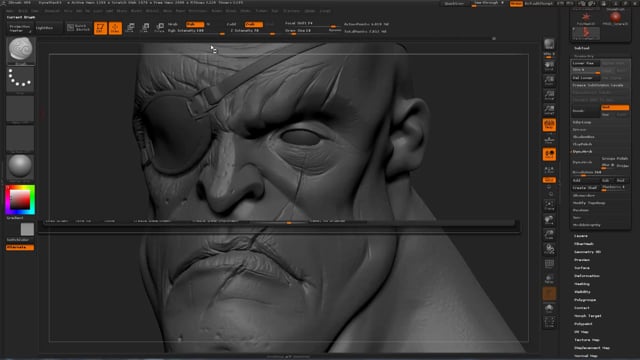This screenshot has height=360, width=640.
Task: Click the orange Alternate button
Action: pyautogui.click(x=20, y=247)
